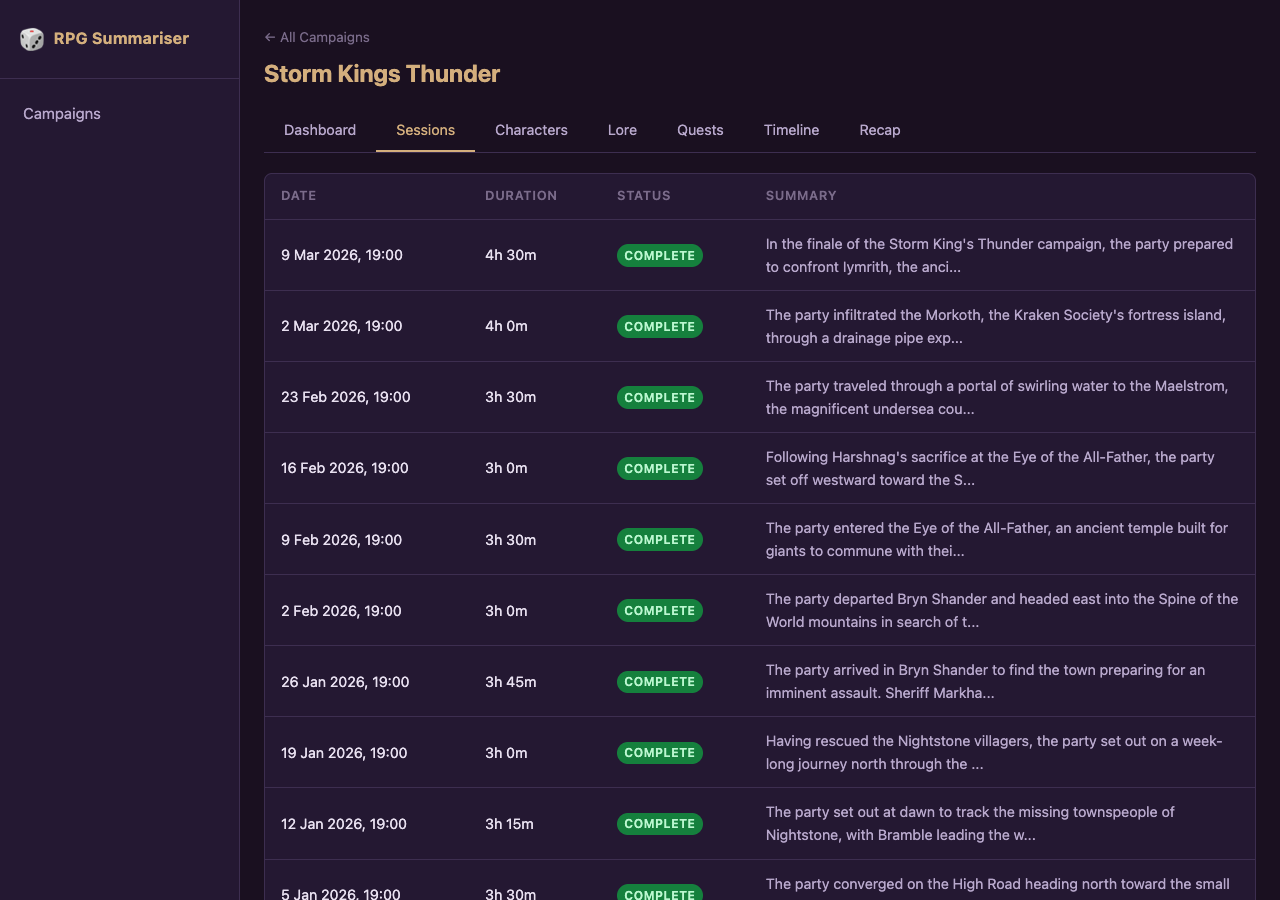Open the 26 Jan 2026 Bryn Shander session
Screen dimensions: 1280x900
(345, 682)
